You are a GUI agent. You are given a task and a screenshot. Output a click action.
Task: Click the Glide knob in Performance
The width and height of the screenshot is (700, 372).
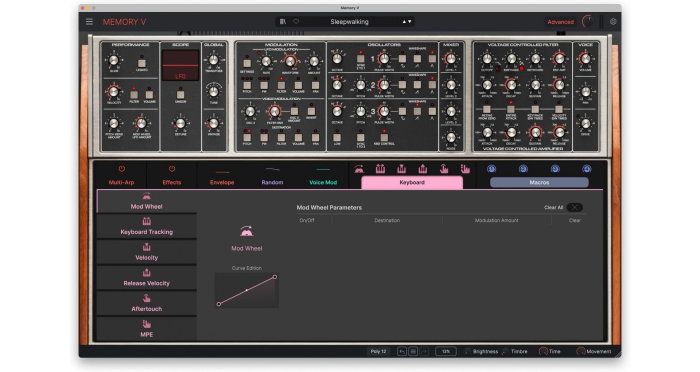(x=114, y=60)
